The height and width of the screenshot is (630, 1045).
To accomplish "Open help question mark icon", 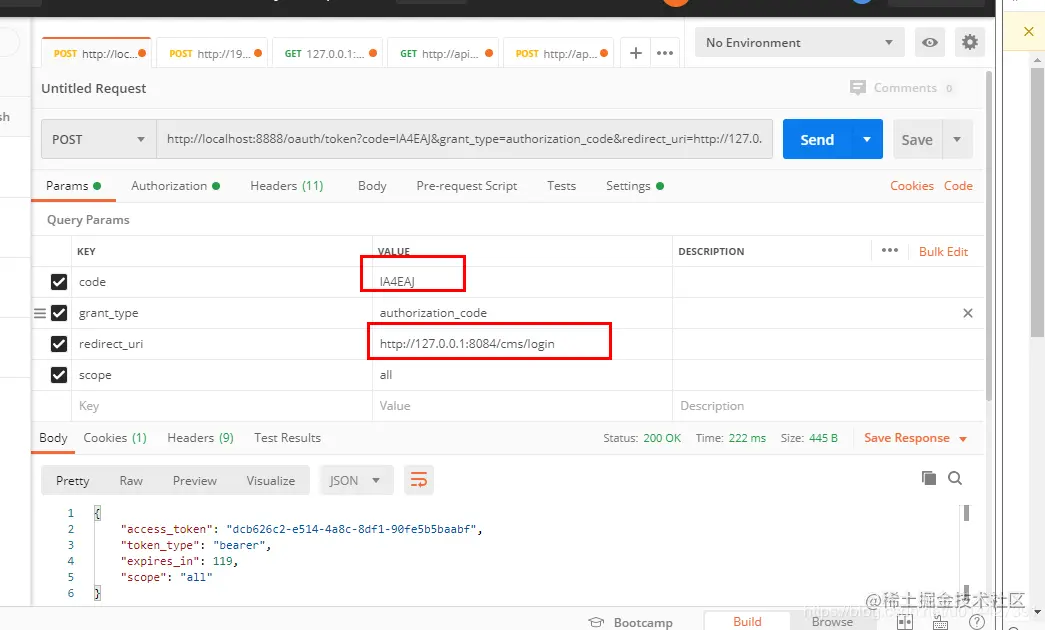I will [977, 622].
